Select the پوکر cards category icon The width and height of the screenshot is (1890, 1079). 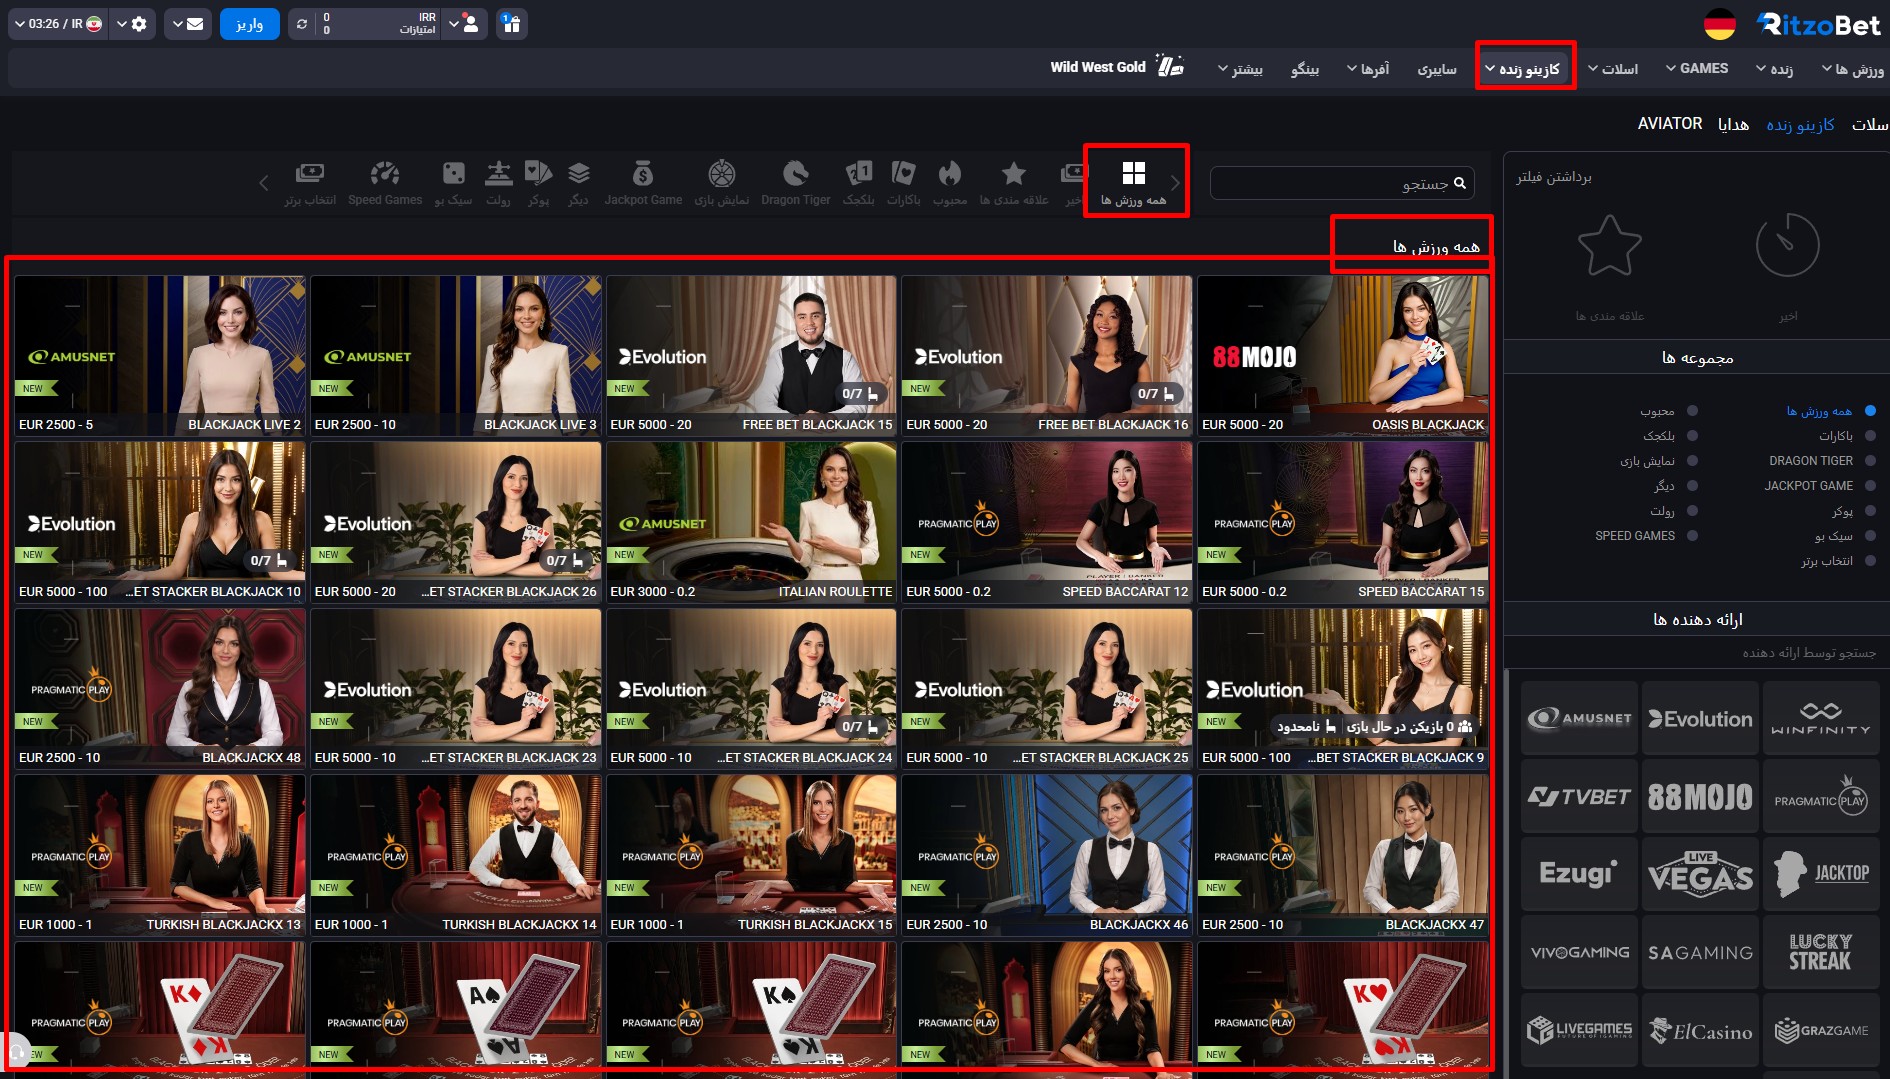(538, 182)
